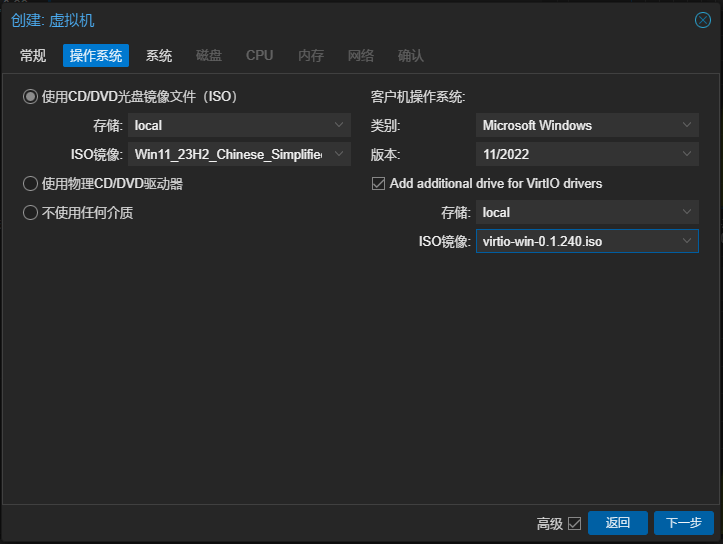Toggle the 高级 advanced checkbox

(574, 523)
